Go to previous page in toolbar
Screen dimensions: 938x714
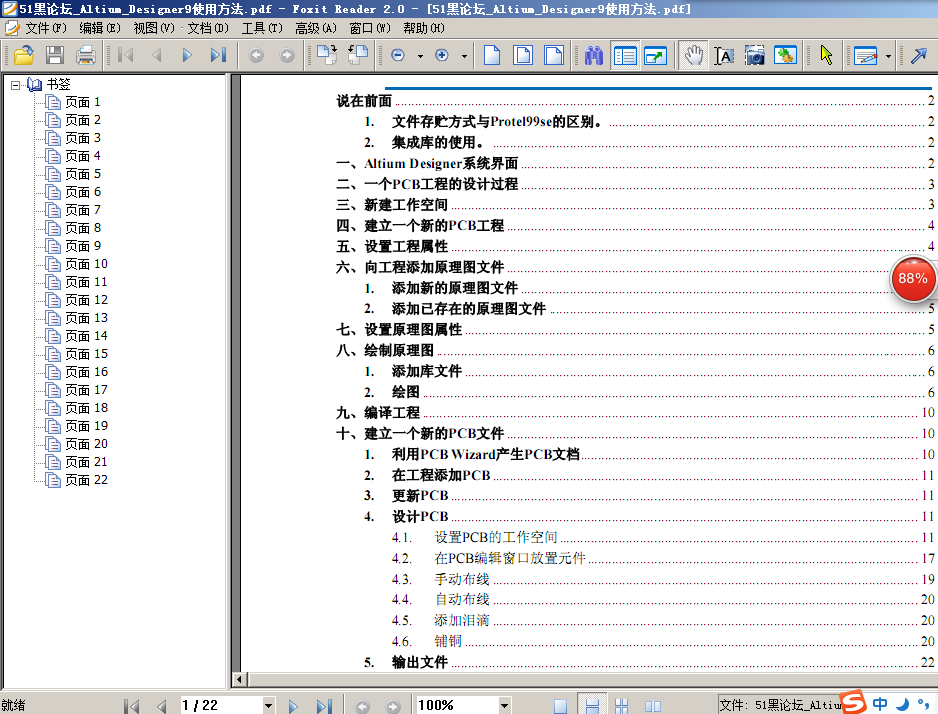(157, 56)
